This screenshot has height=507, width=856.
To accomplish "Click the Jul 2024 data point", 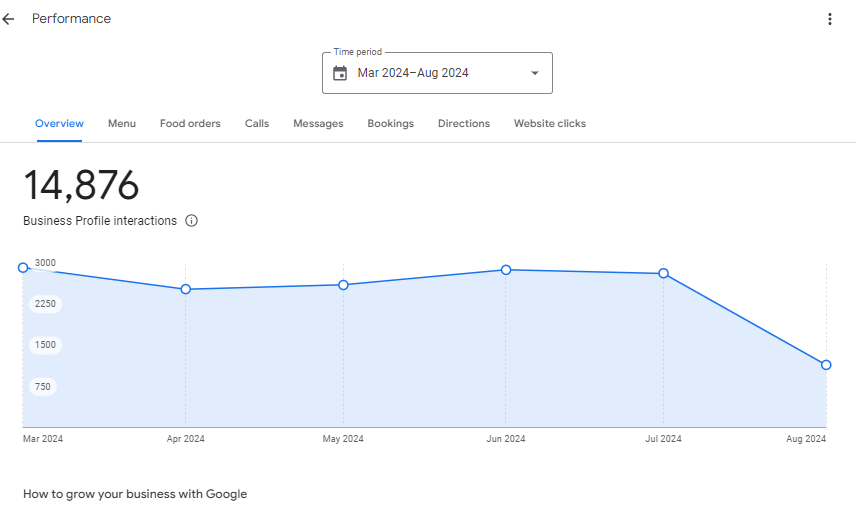I will [663, 273].
